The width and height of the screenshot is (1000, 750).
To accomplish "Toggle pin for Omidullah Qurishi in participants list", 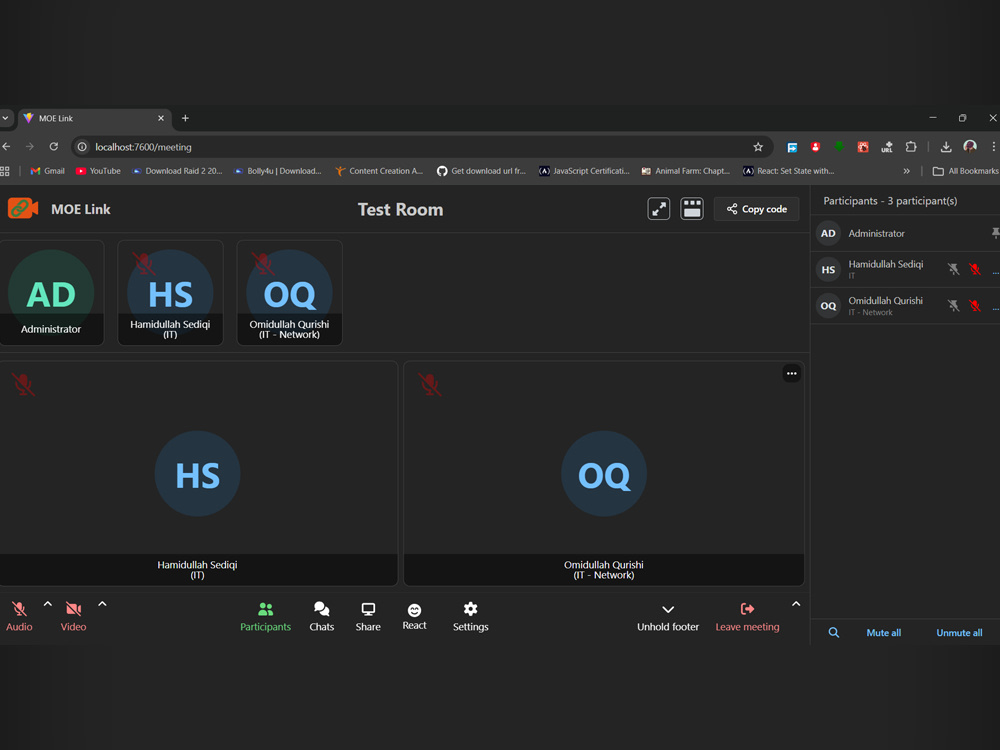I will (953, 305).
